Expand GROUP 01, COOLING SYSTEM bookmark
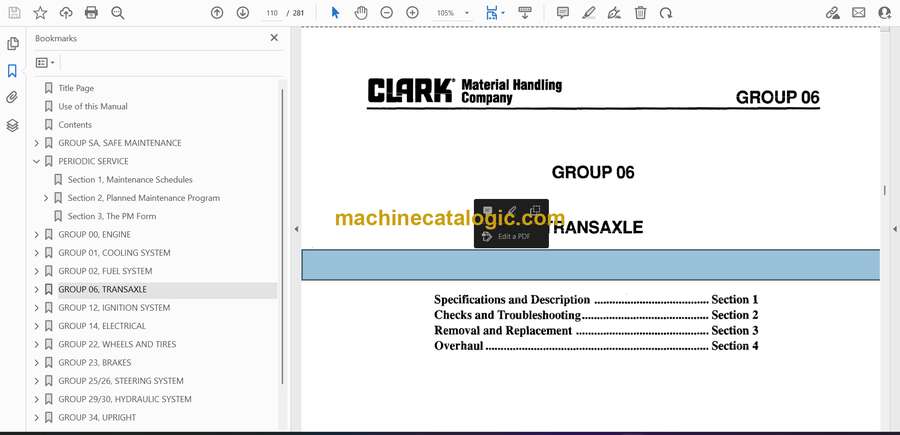The image size is (900, 435). pos(37,253)
